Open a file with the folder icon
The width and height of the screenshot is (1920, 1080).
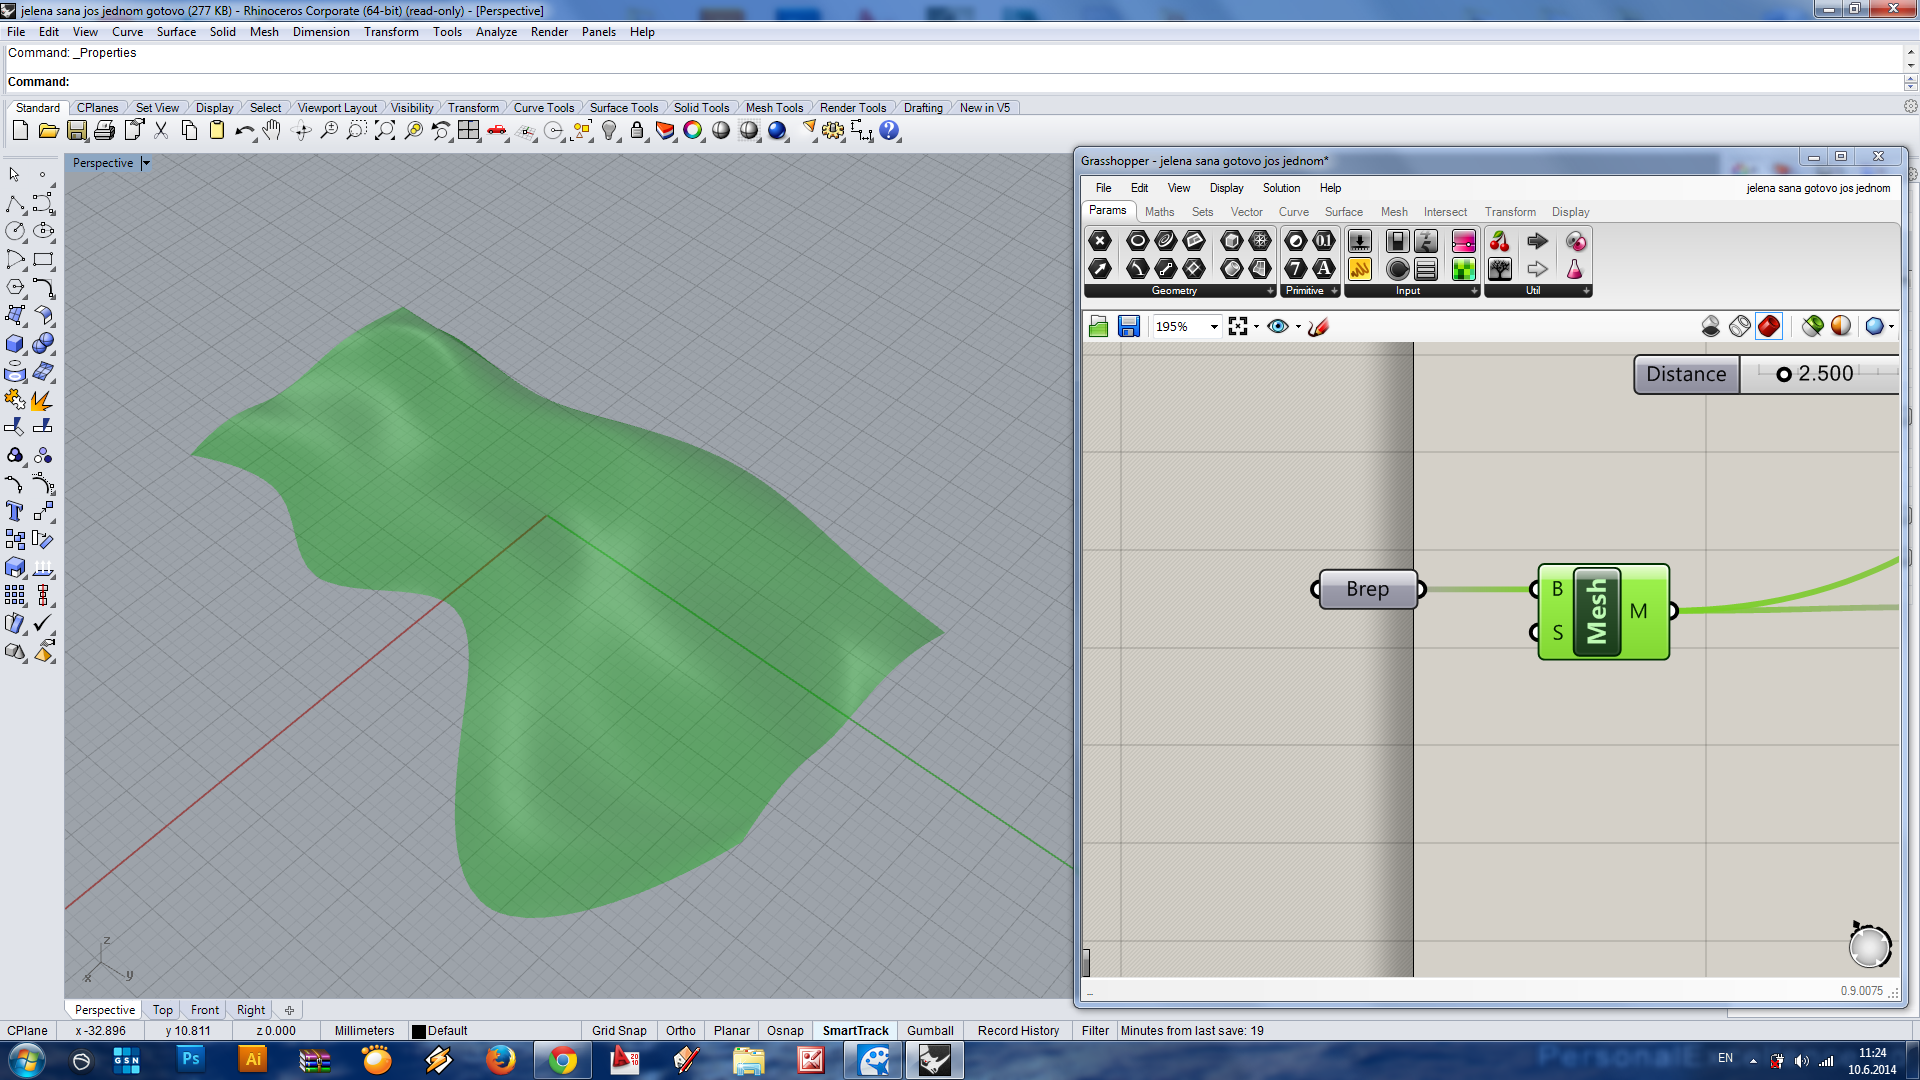click(48, 131)
